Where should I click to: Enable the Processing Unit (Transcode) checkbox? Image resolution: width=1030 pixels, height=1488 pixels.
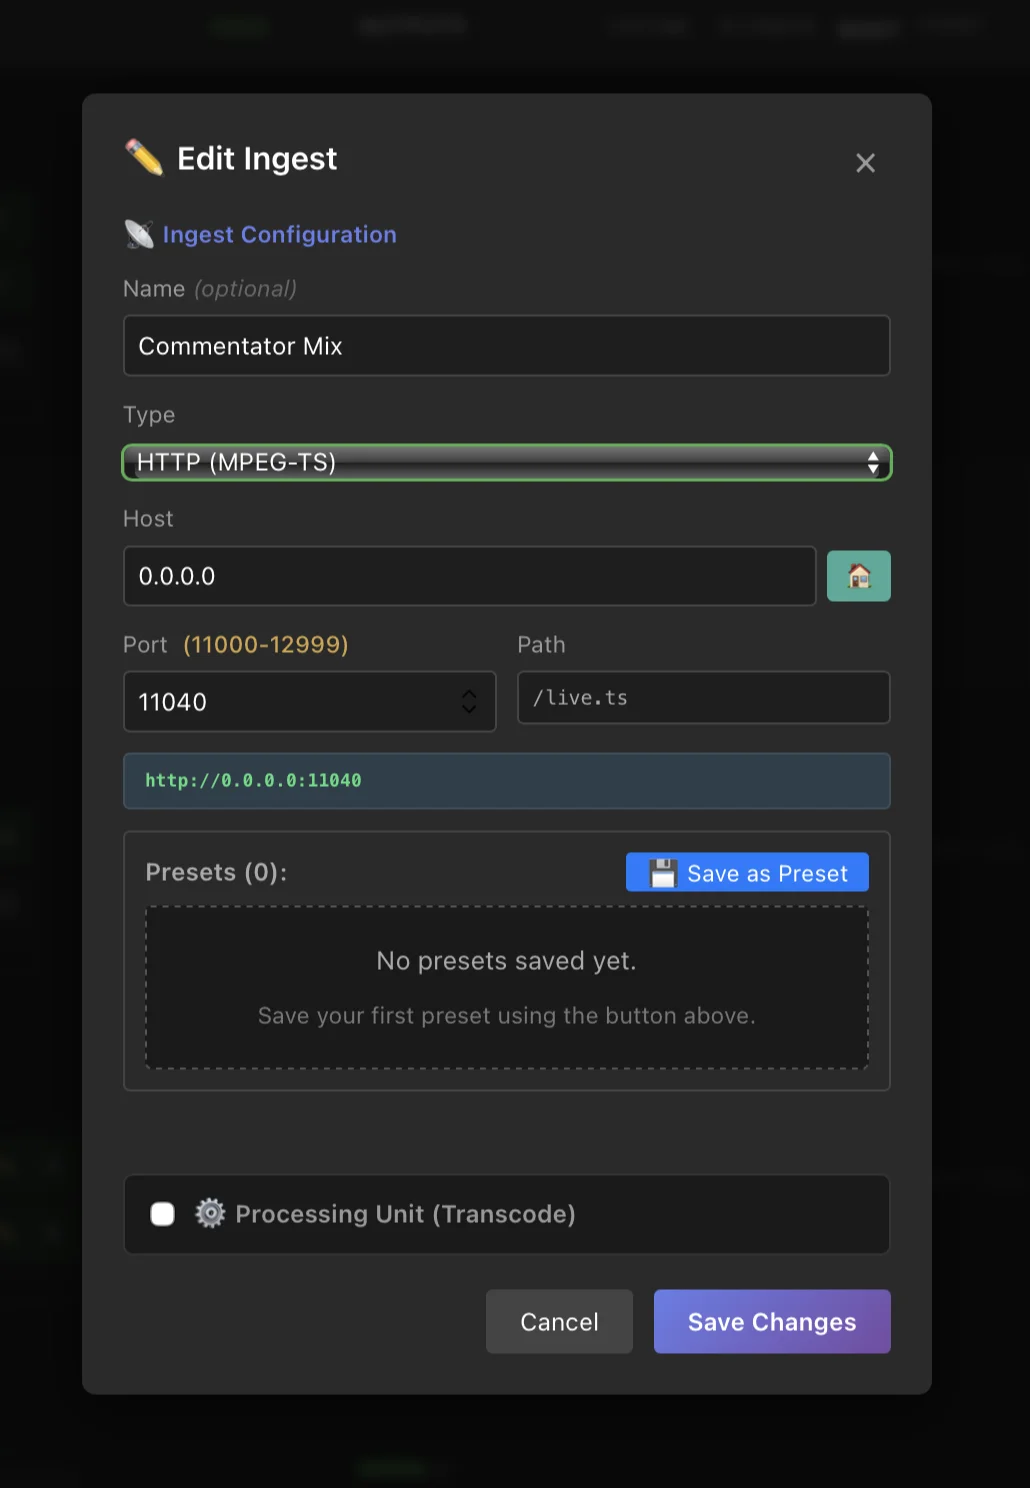pyautogui.click(x=162, y=1214)
